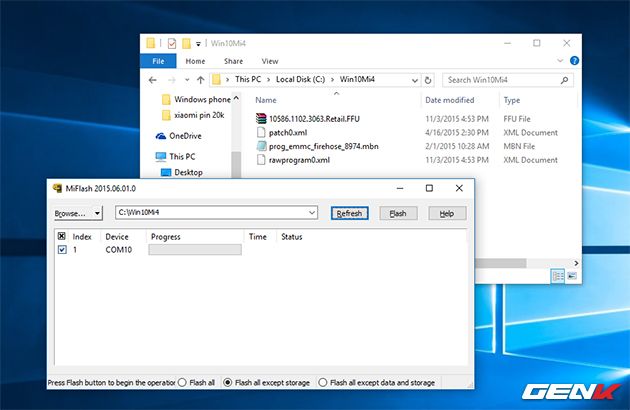Click the Refresh button in MiFlash
The image size is (630, 410).
point(349,213)
